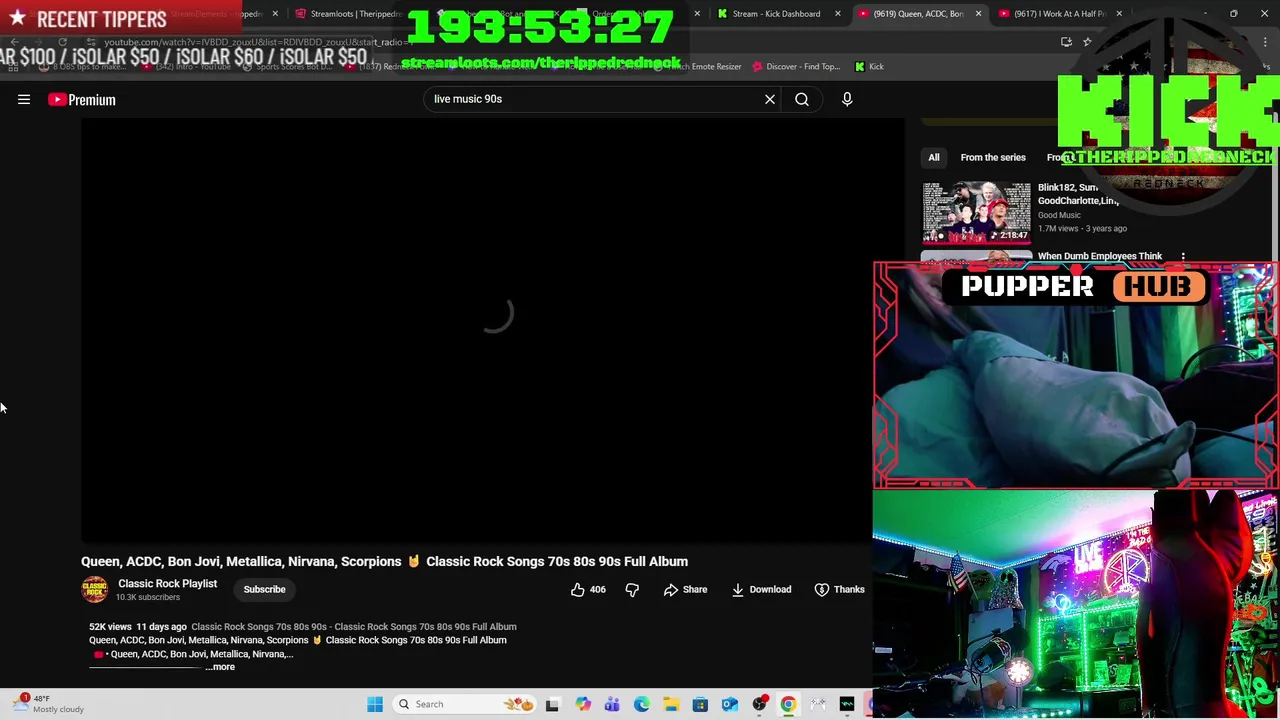Open When Dumb Employees Think video title
The width and height of the screenshot is (1280, 720).
tap(1099, 256)
